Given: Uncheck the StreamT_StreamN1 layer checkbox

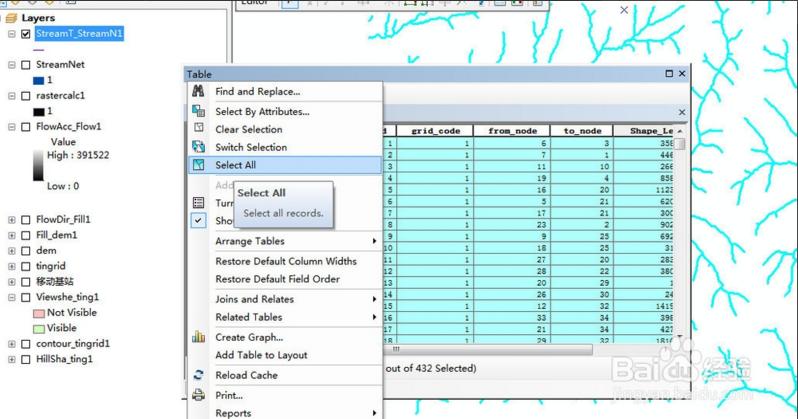Looking at the screenshot, I should coord(26,34).
